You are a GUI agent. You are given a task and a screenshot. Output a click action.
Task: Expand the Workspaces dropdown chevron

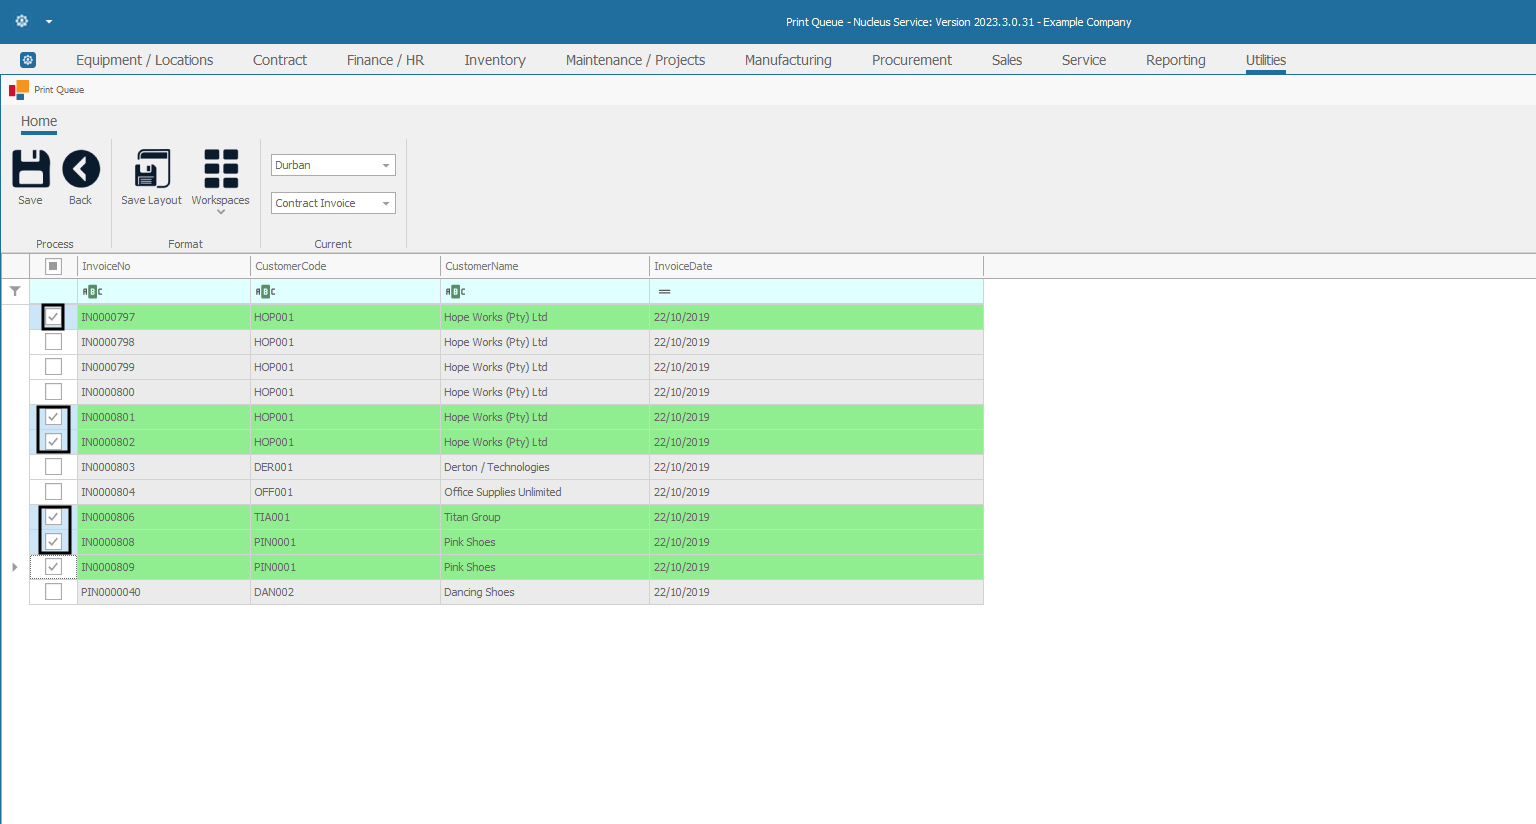(221, 212)
